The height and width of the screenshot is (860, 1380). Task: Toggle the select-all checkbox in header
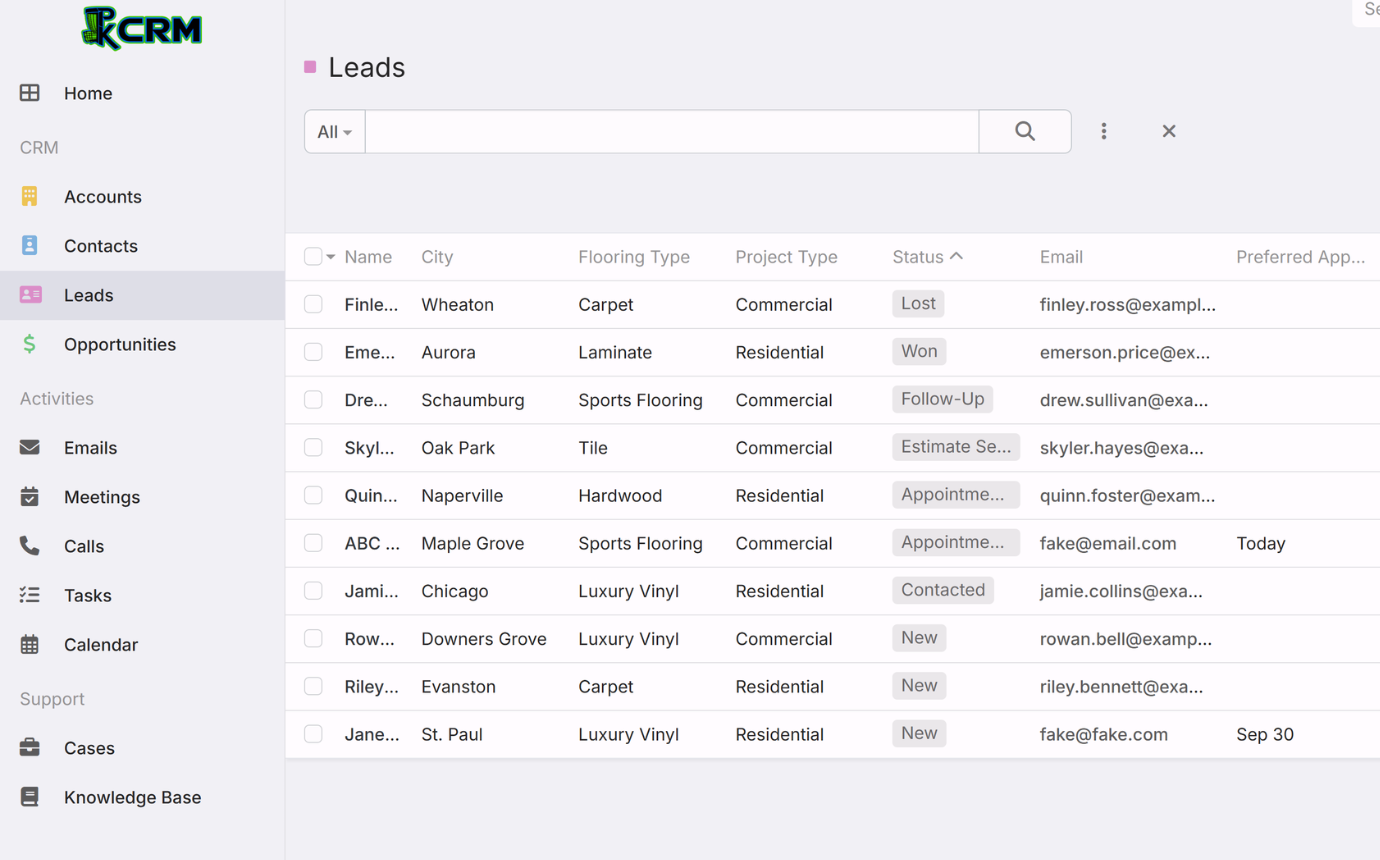(313, 257)
